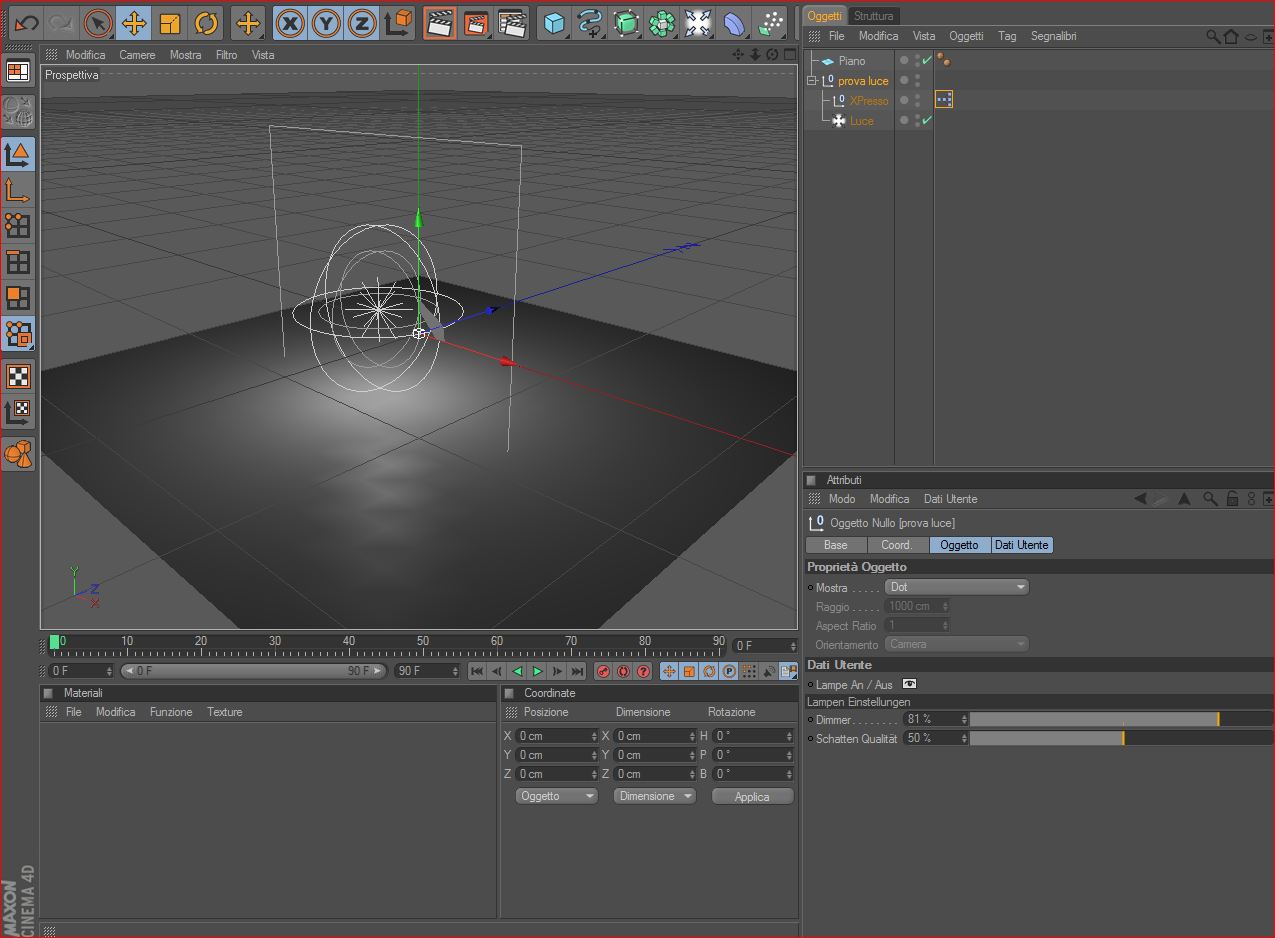Screen dimensions: 1275x938
Task: Open the Oggetto dropdown in Coordinate panel
Action: (x=557, y=796)
